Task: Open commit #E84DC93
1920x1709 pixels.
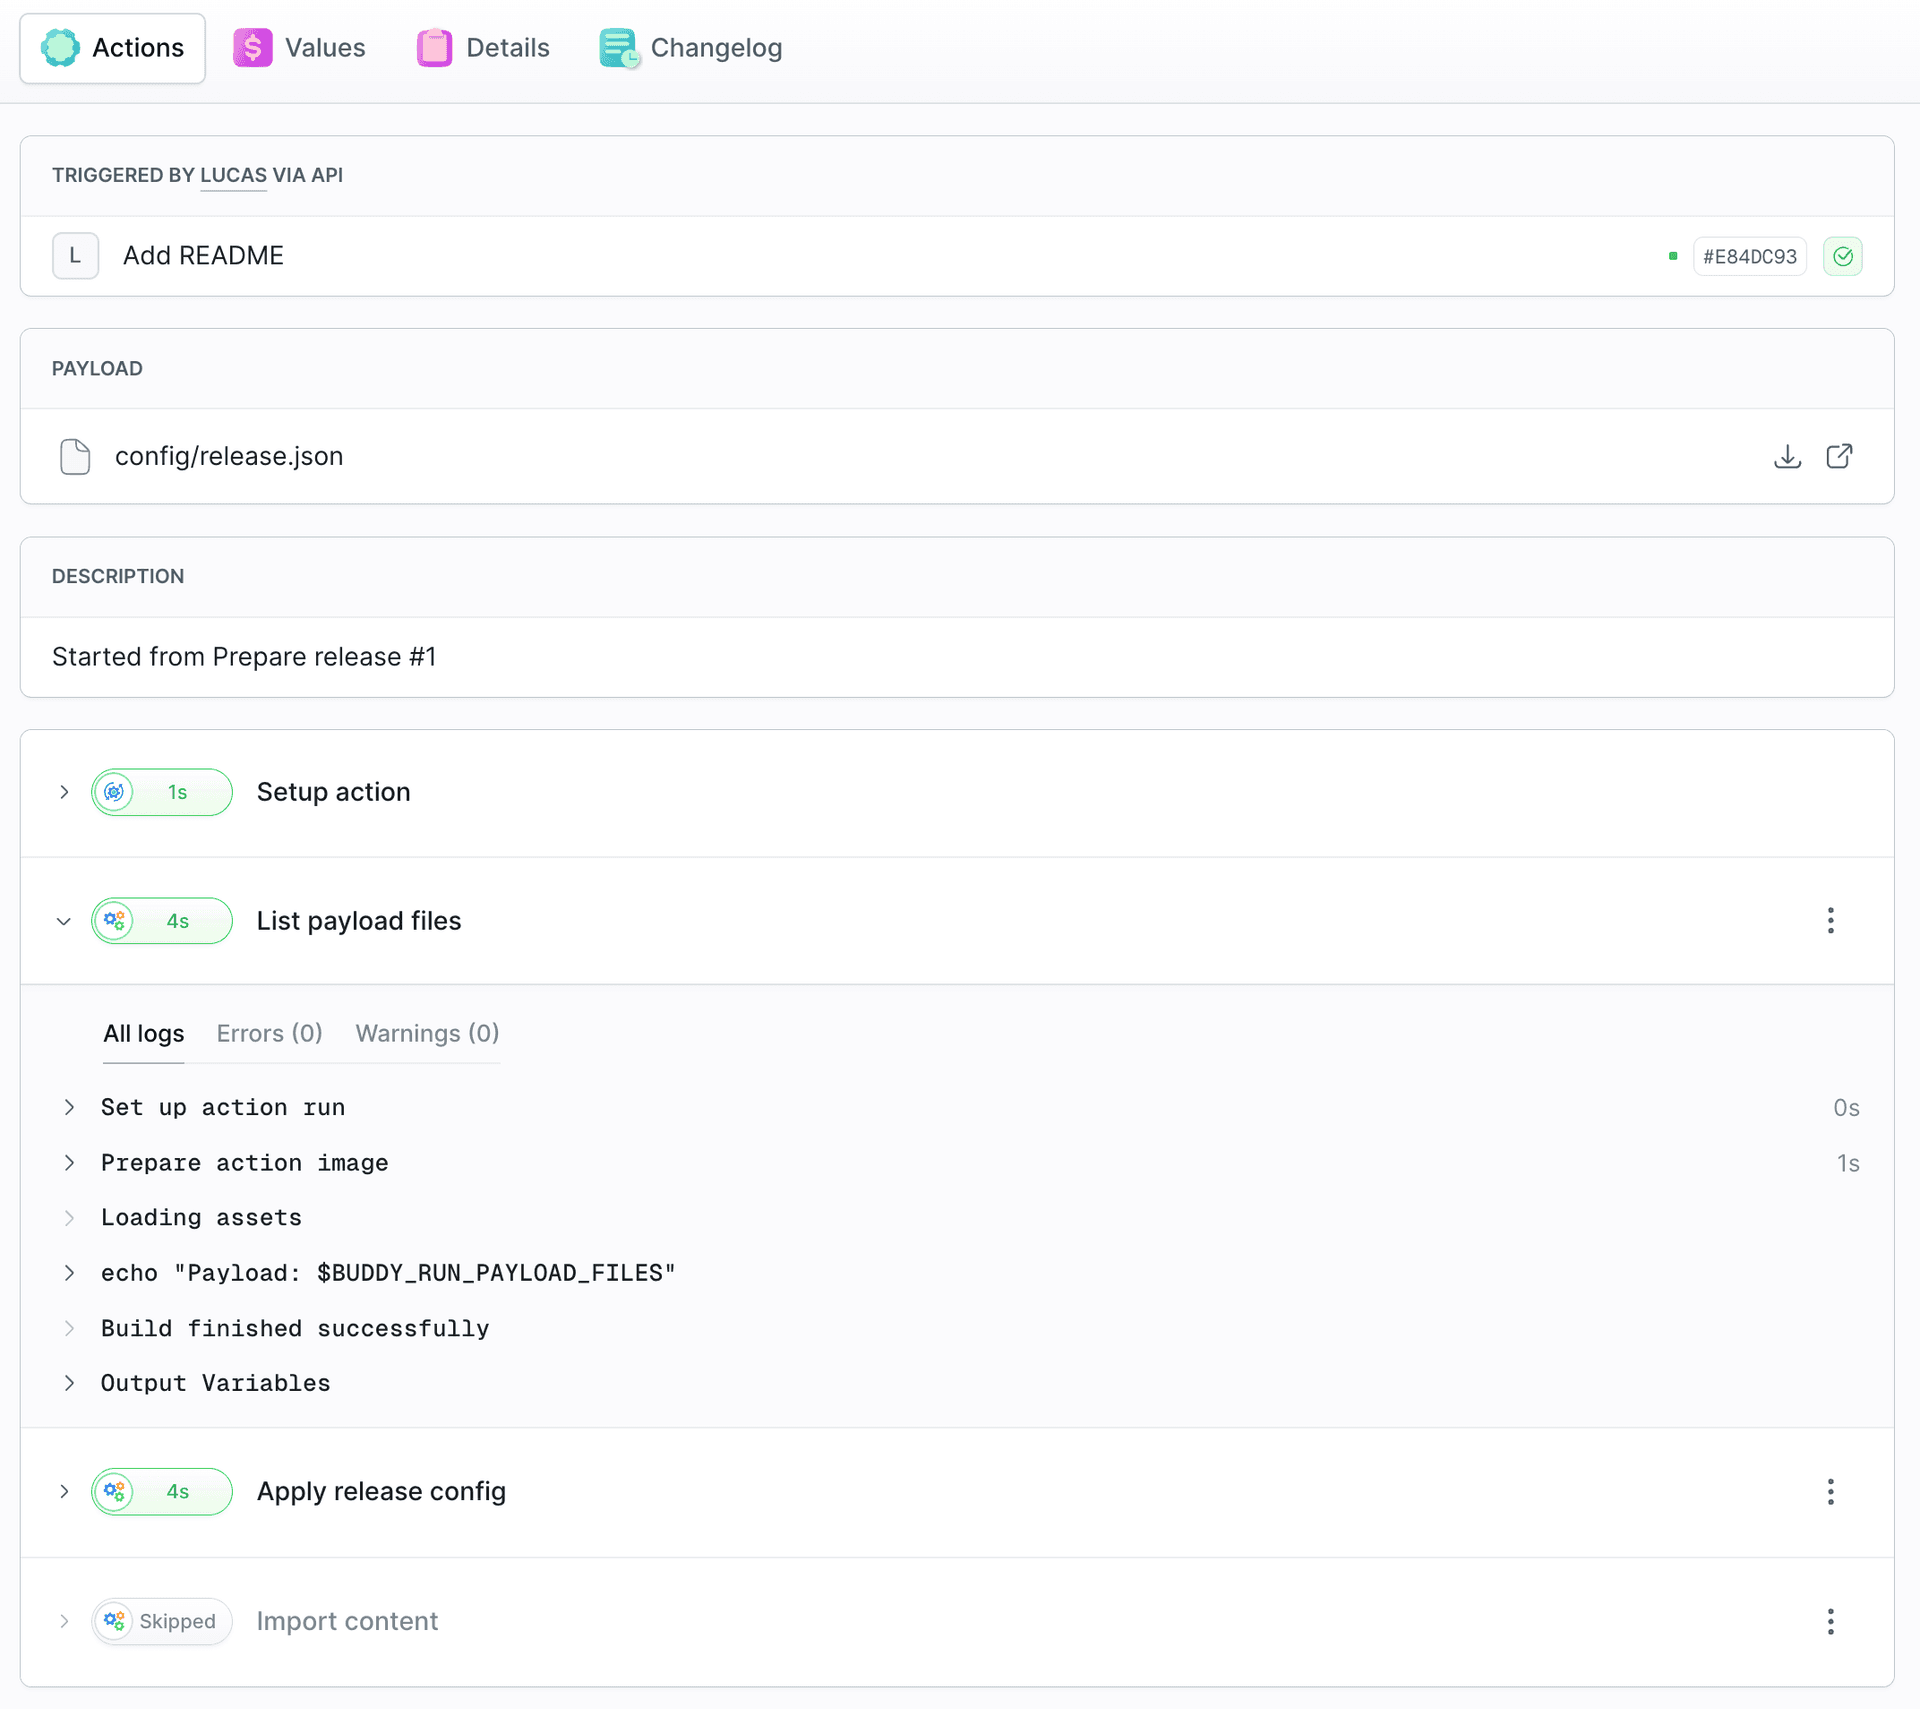Action: click(1749, 257)
